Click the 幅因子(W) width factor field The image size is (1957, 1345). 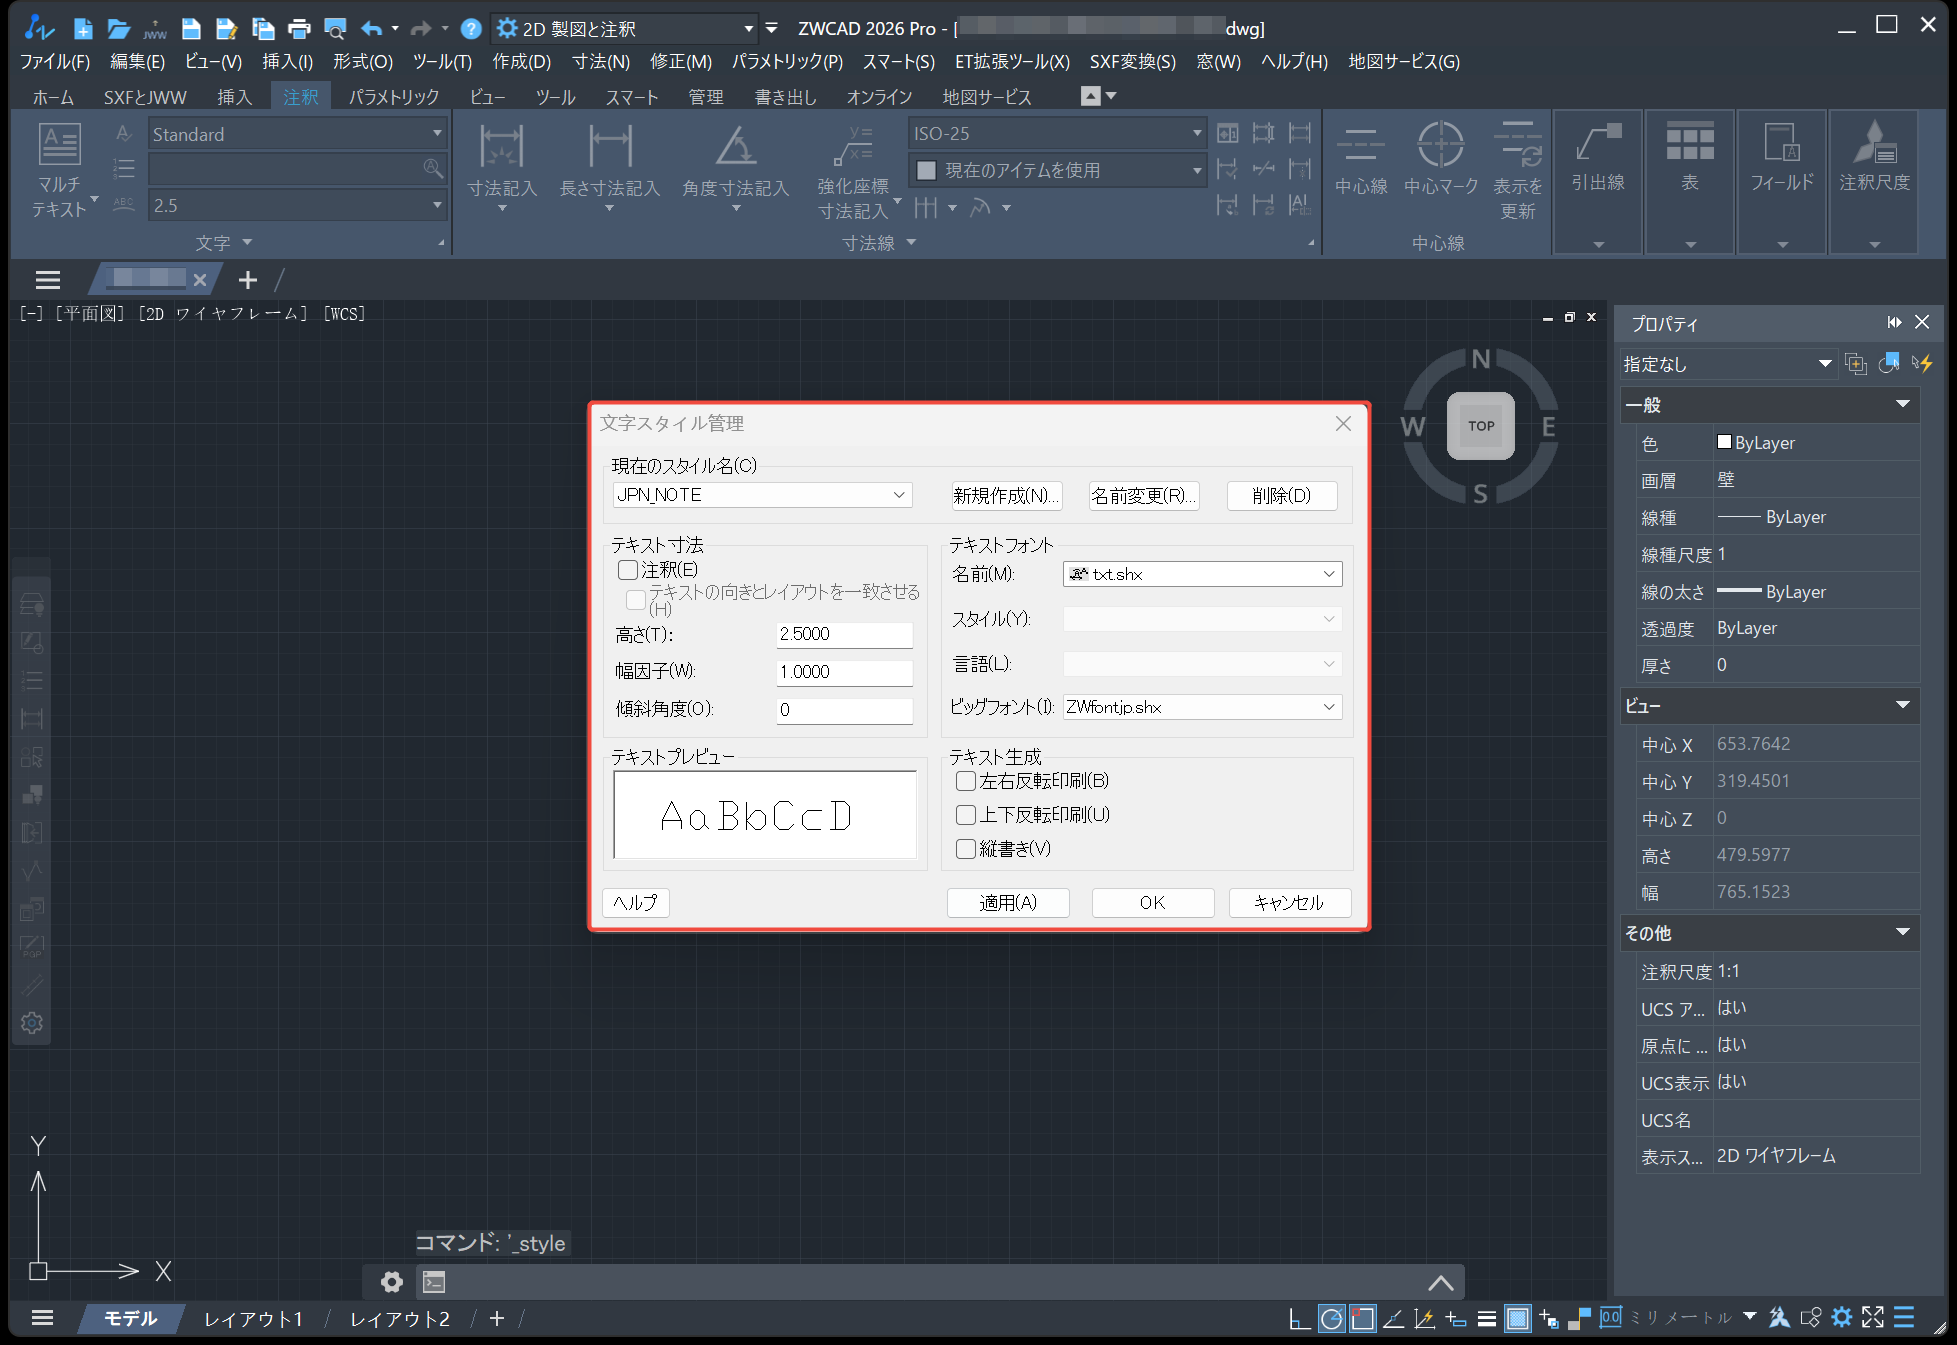click(844, 672)
